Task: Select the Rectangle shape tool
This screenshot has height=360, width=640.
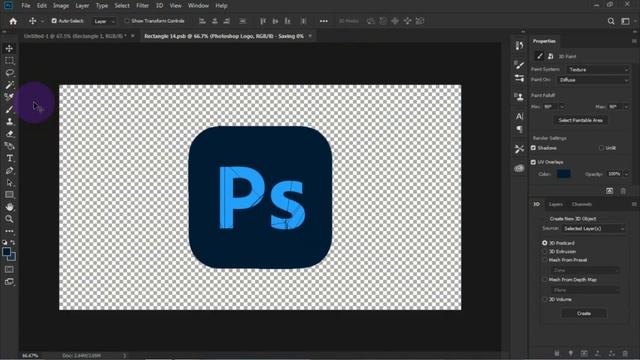Action: [x=9, y=195]
